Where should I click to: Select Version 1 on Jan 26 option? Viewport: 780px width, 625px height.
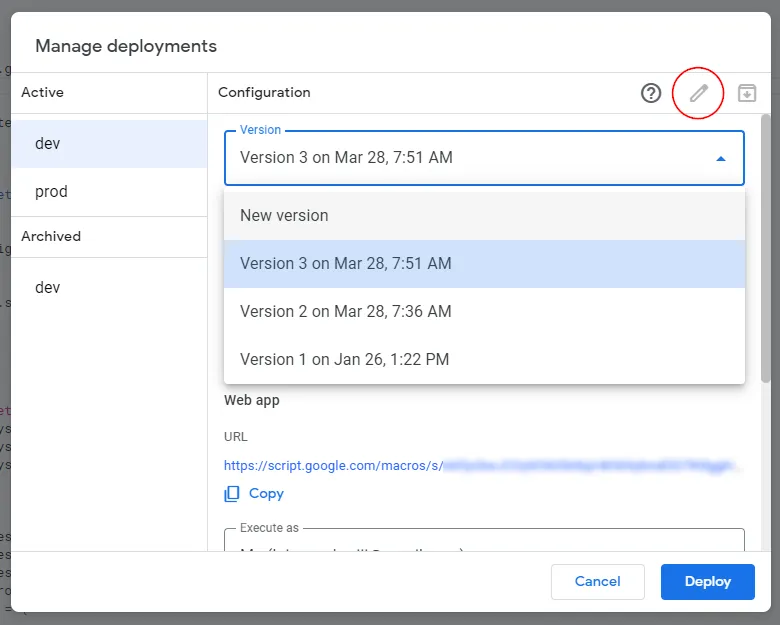(x=344, y=359)
